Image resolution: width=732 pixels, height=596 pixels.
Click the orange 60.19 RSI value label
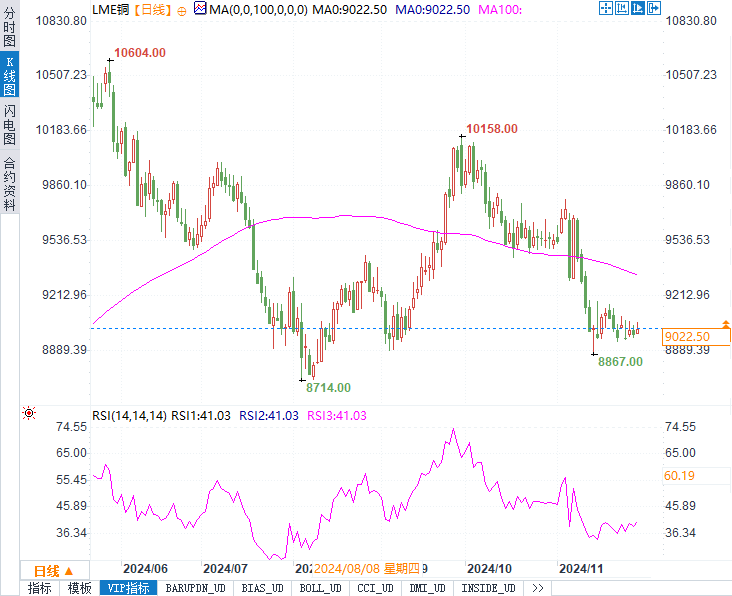[x=679, y=476]
